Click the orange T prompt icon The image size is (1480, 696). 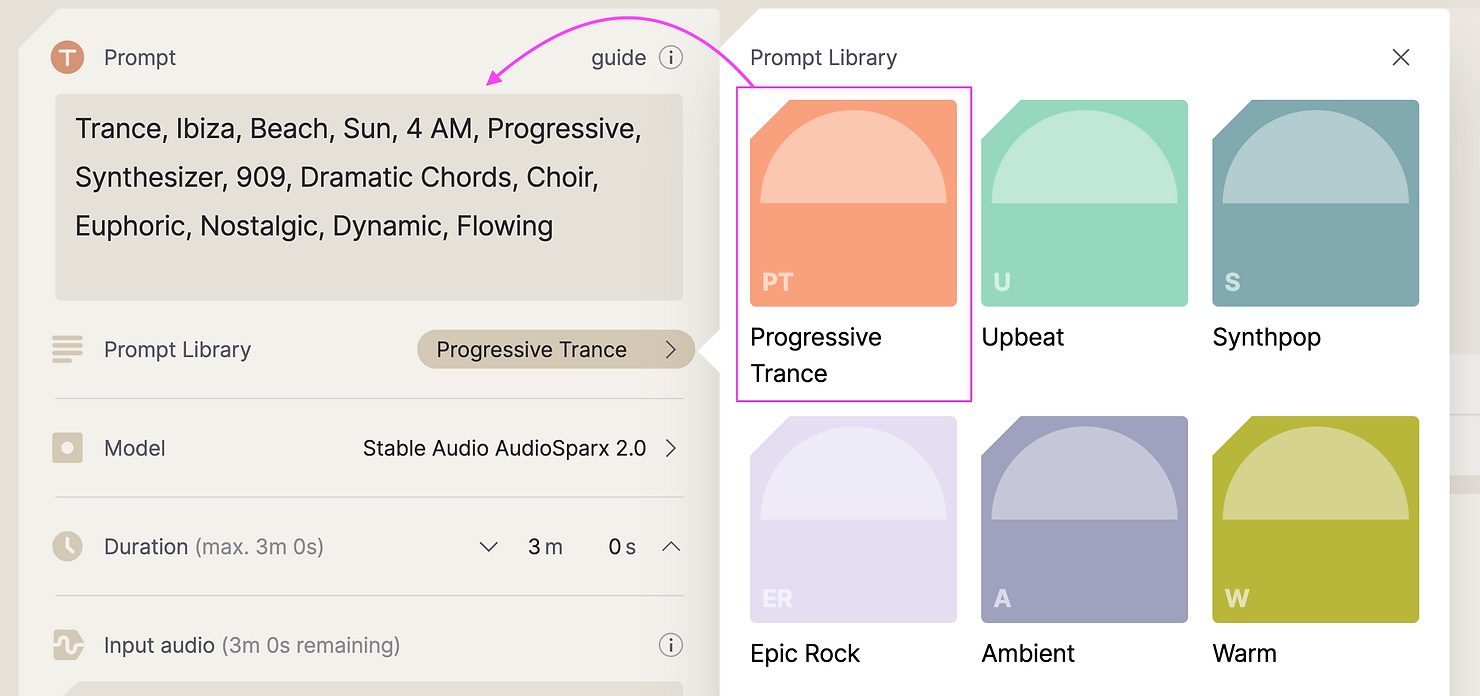click(x=67, y=57)
